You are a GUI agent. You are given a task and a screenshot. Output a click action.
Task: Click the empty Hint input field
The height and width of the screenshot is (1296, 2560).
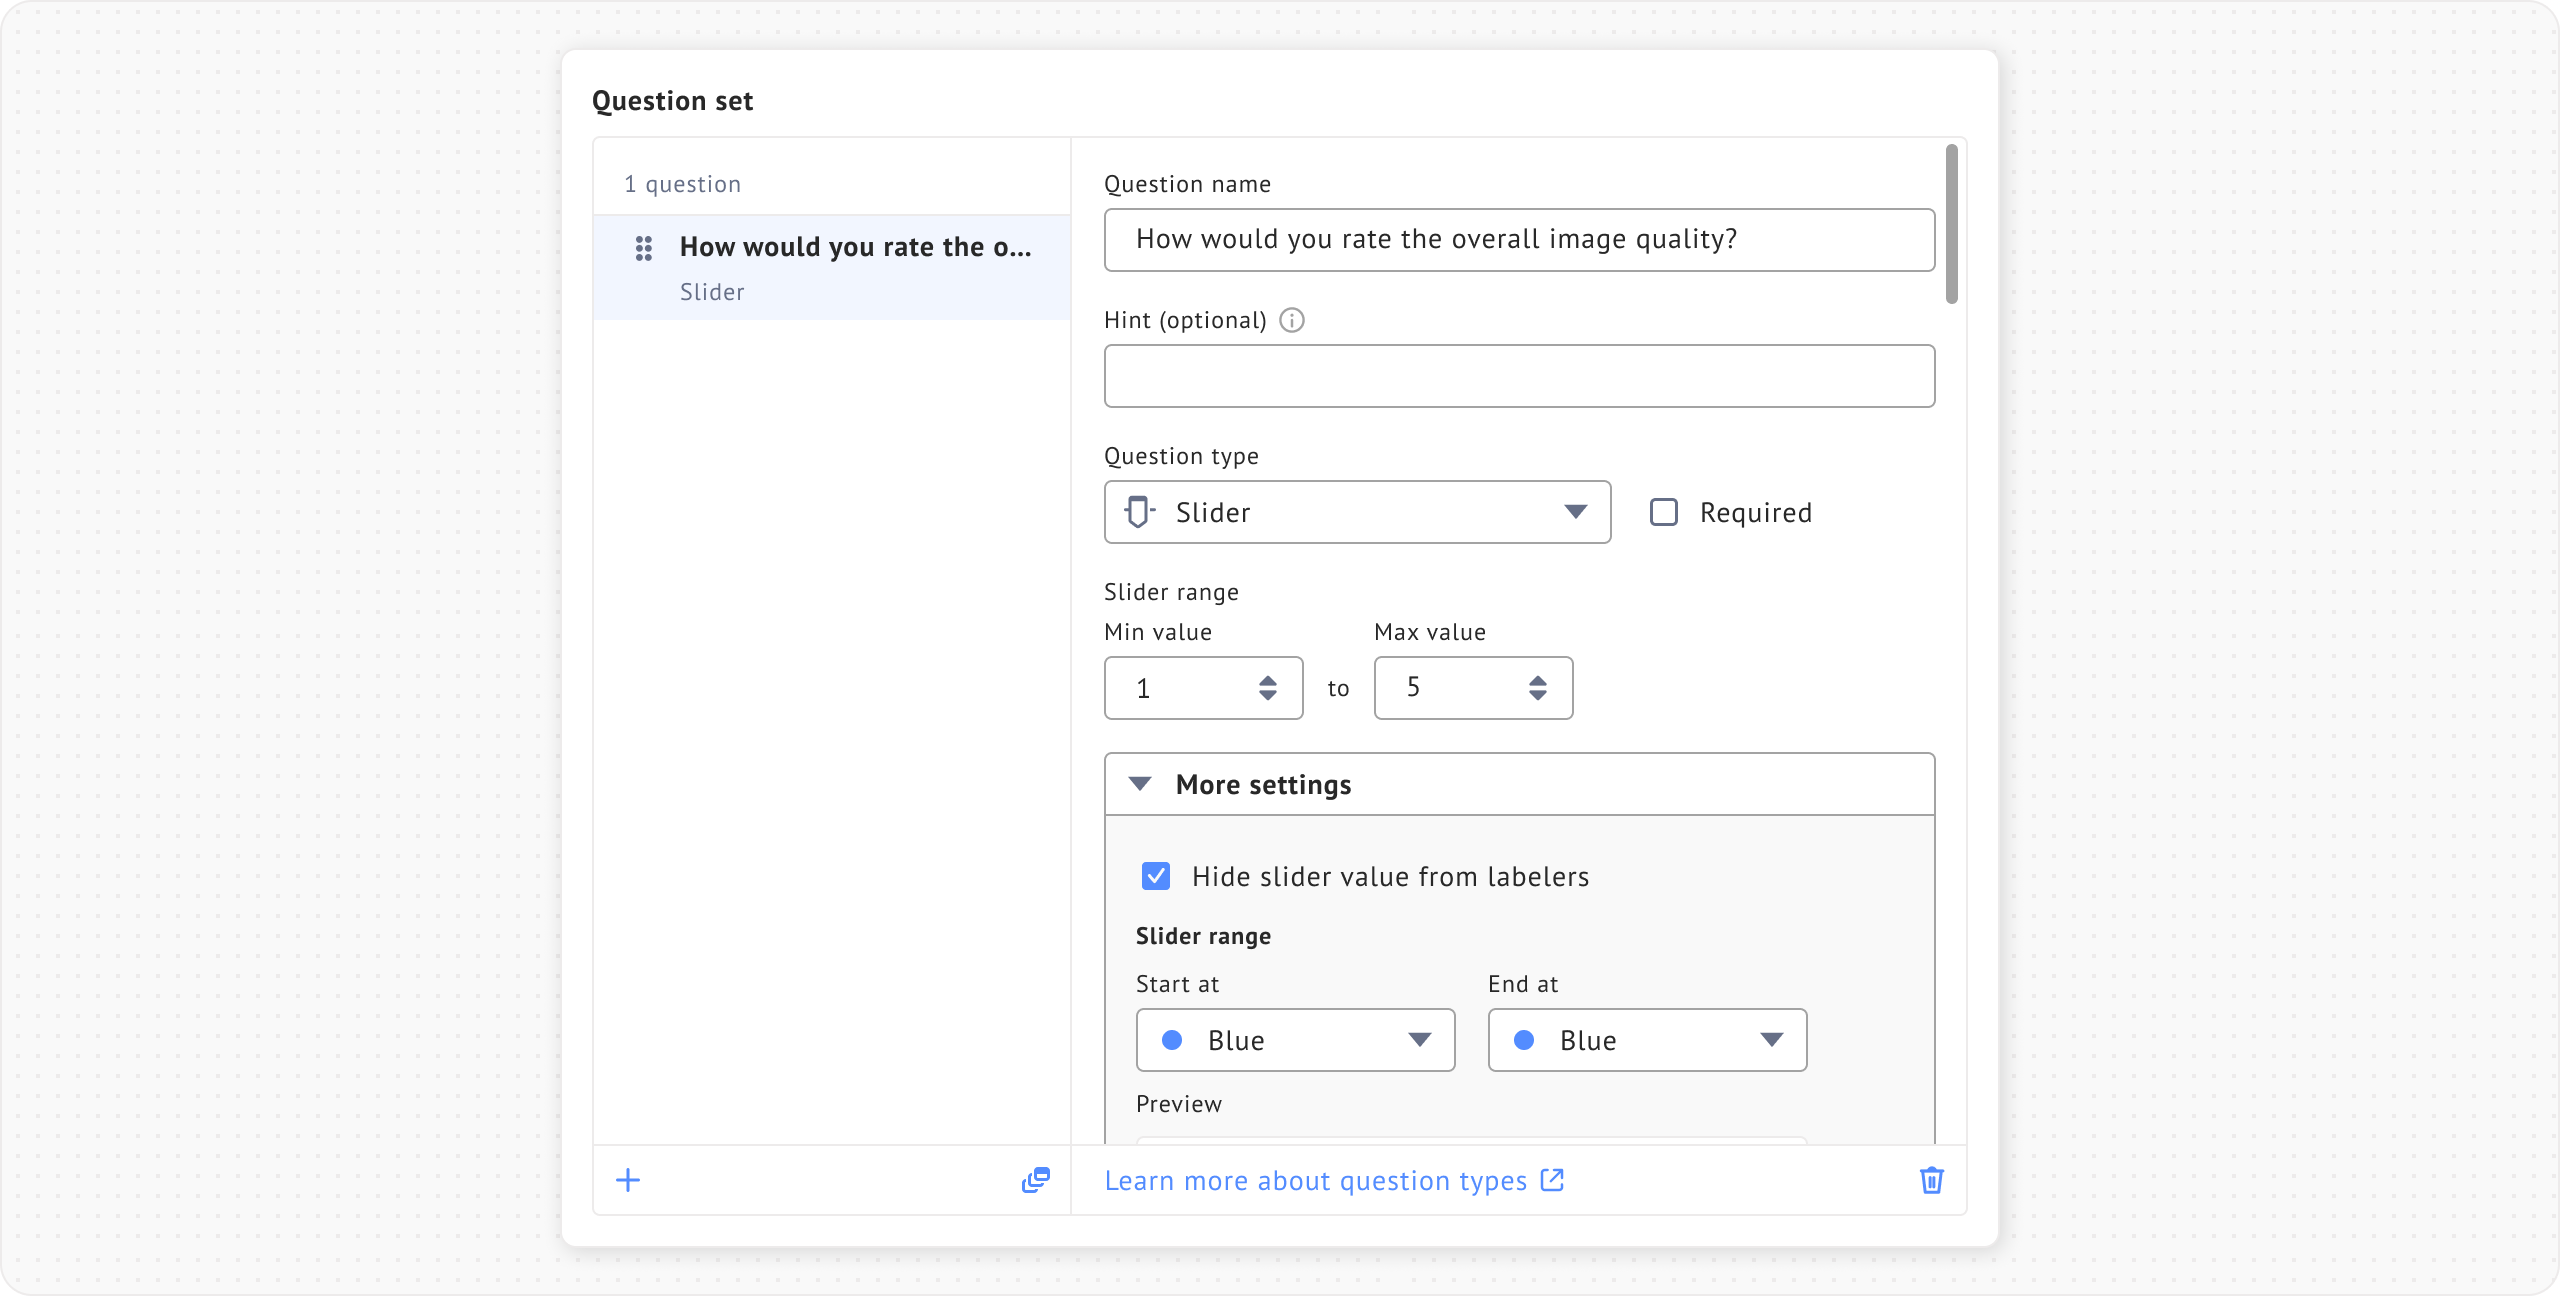(1518, 376)
